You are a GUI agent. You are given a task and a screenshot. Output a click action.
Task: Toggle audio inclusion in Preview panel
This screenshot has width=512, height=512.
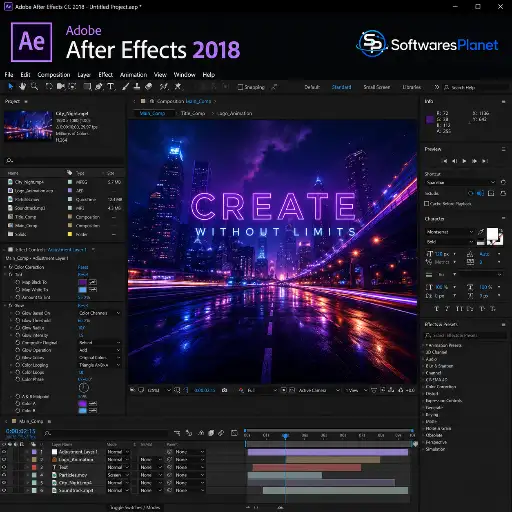[x=481, y=193]
